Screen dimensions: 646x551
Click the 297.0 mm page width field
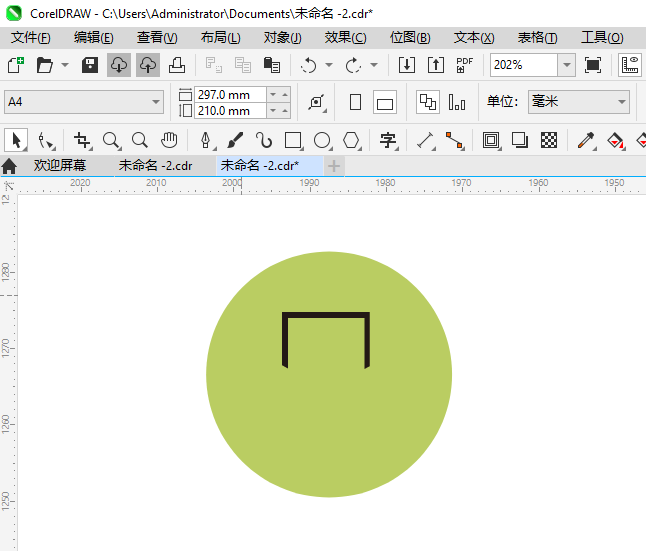pyautogui.click(x=230, y=95)
